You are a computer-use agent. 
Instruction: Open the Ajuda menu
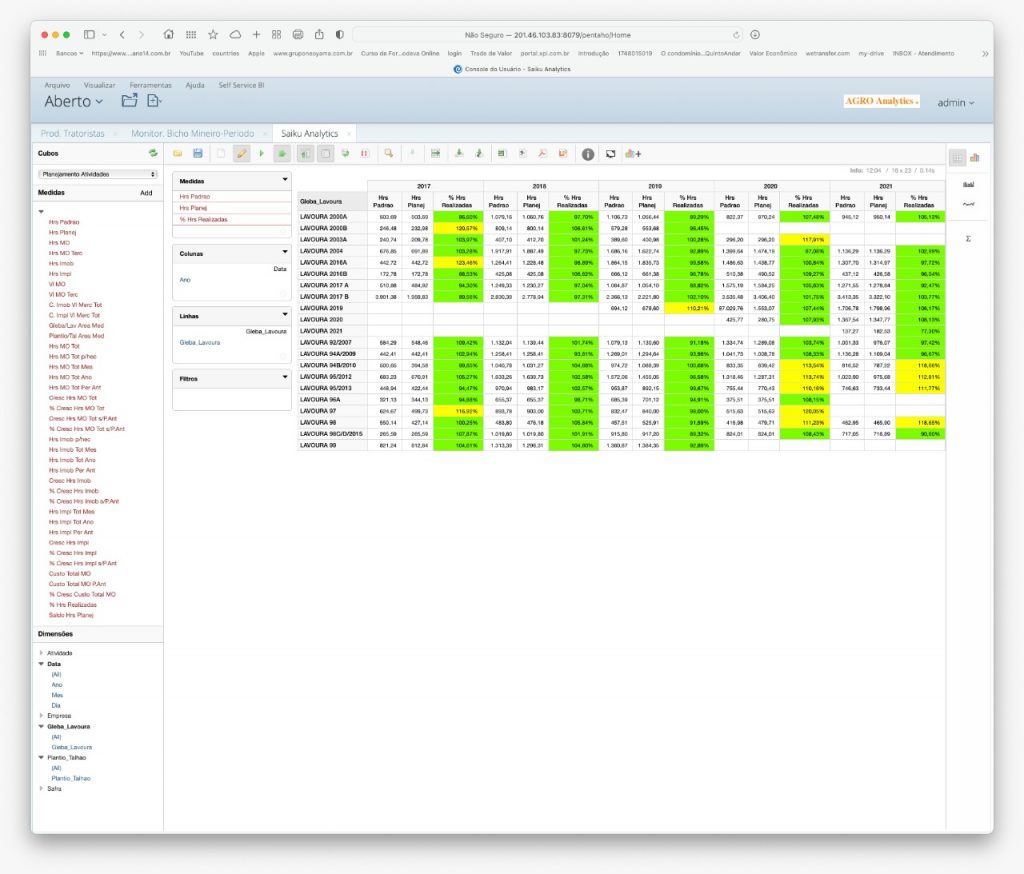click(195, 85)
